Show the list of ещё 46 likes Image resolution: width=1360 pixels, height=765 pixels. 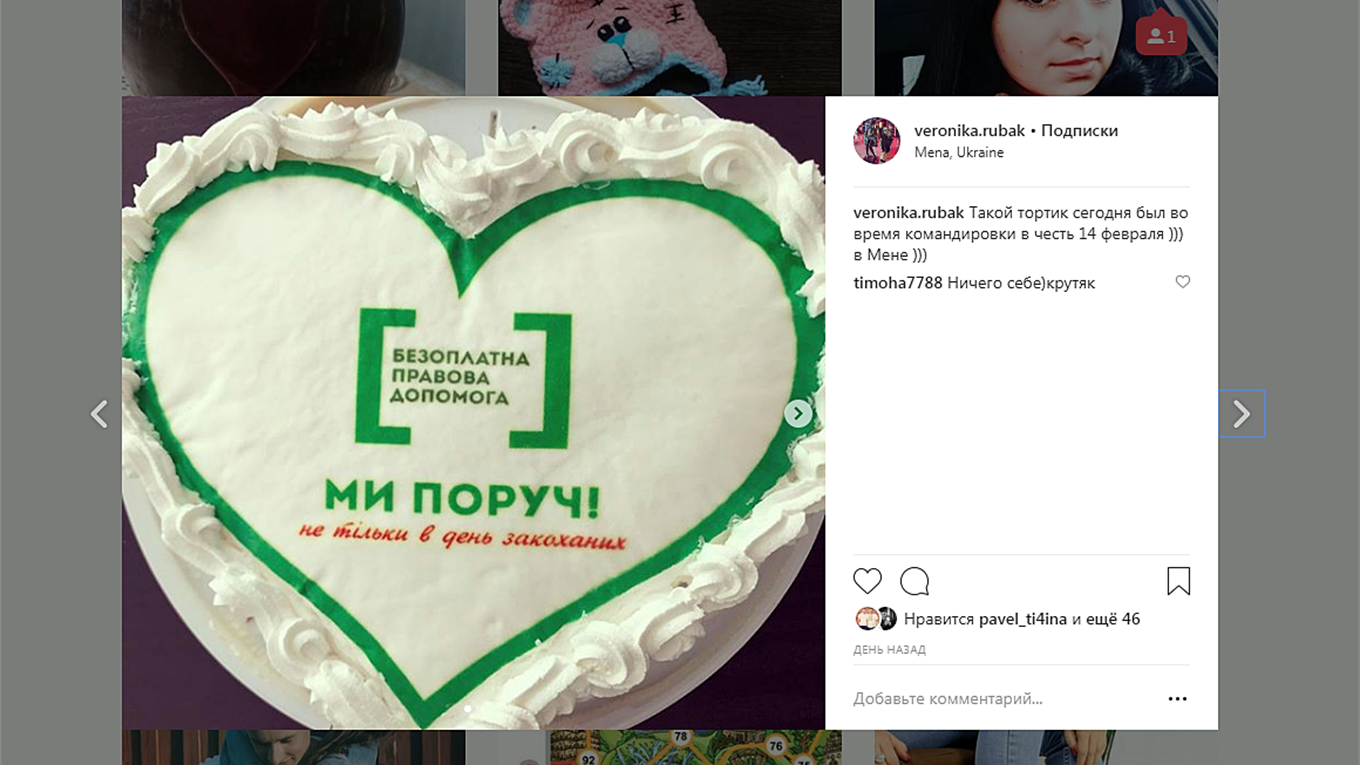click(1113, 619)
